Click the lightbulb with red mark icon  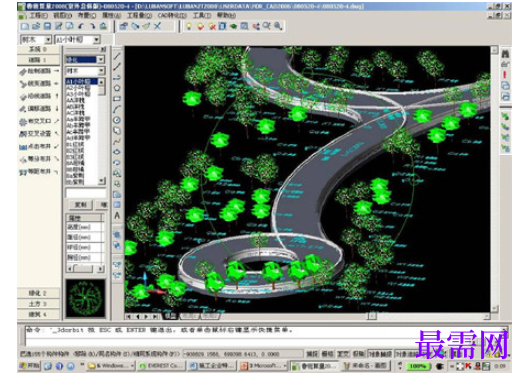click(x=200, y=26)
